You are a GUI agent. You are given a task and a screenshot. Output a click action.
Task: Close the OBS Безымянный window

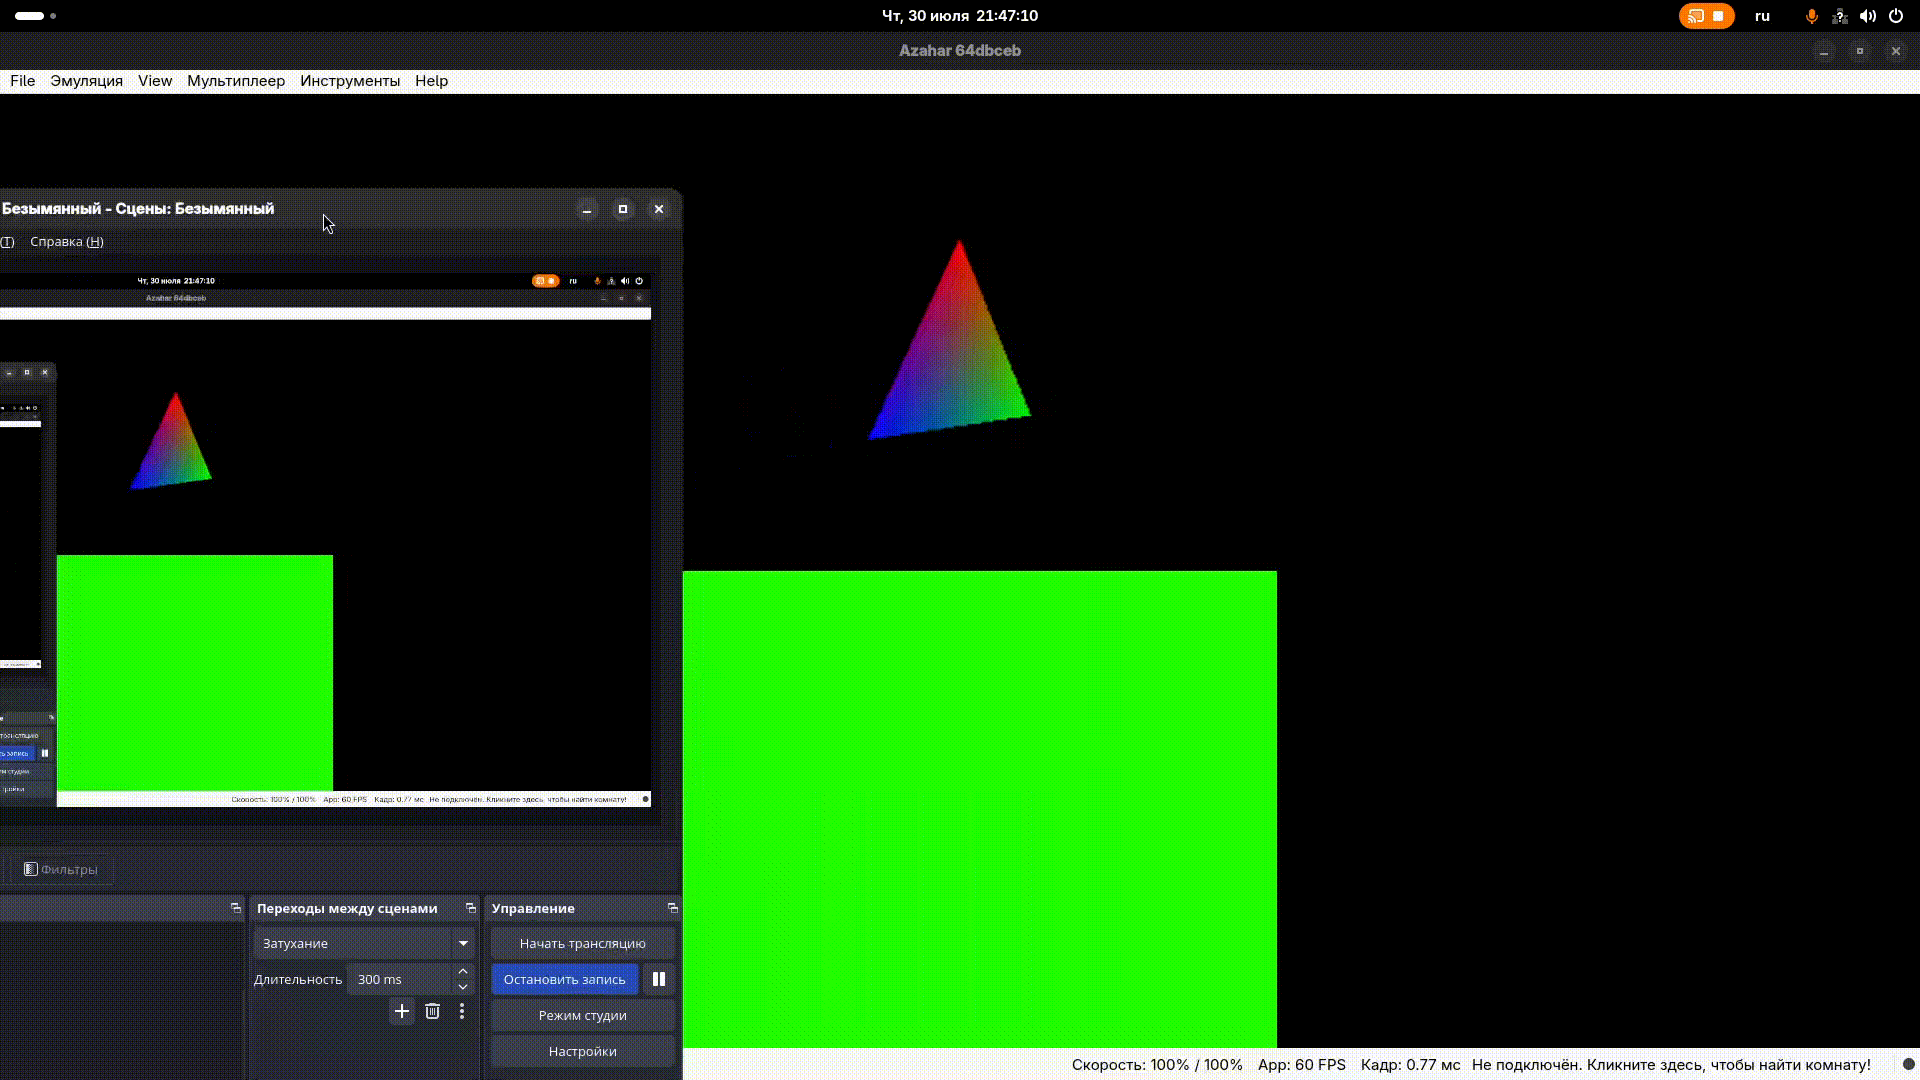click(659, 209)
